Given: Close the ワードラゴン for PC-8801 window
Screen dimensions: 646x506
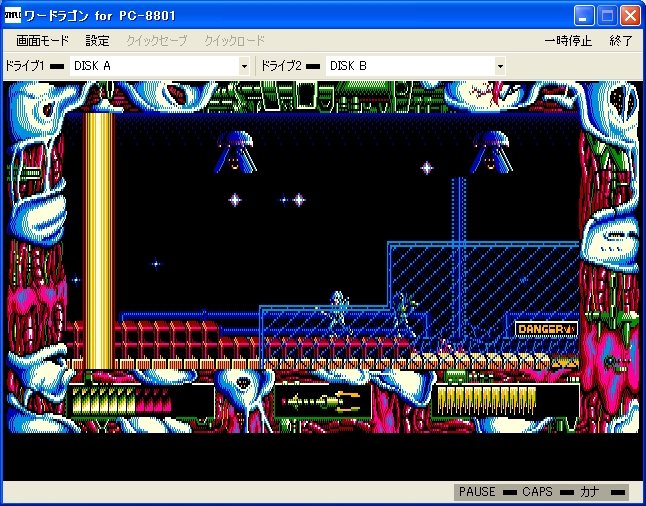Looking at the screenshot, I should pos(631,16).
